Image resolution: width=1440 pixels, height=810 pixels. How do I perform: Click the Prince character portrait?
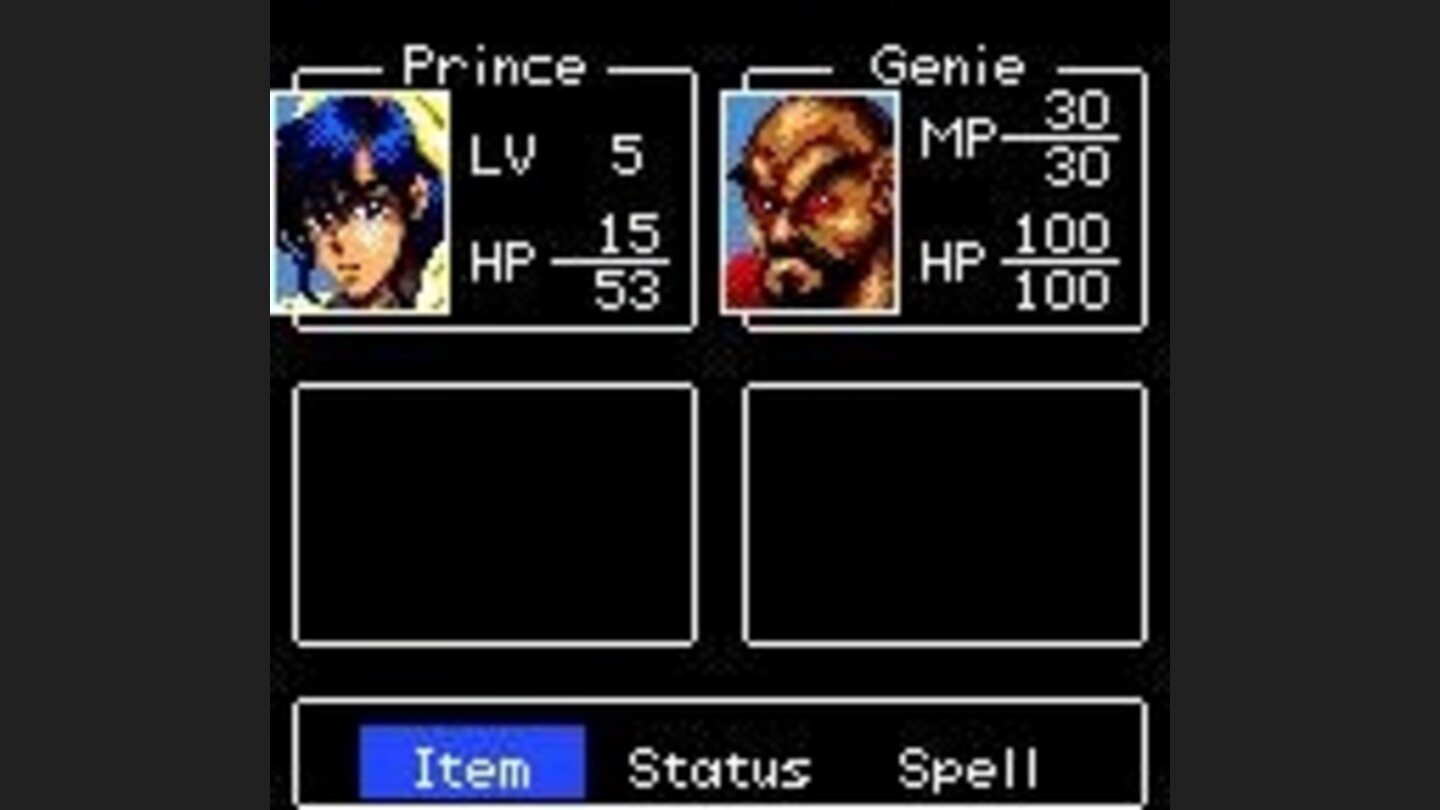pyautogui.click(x=361, y=203)
